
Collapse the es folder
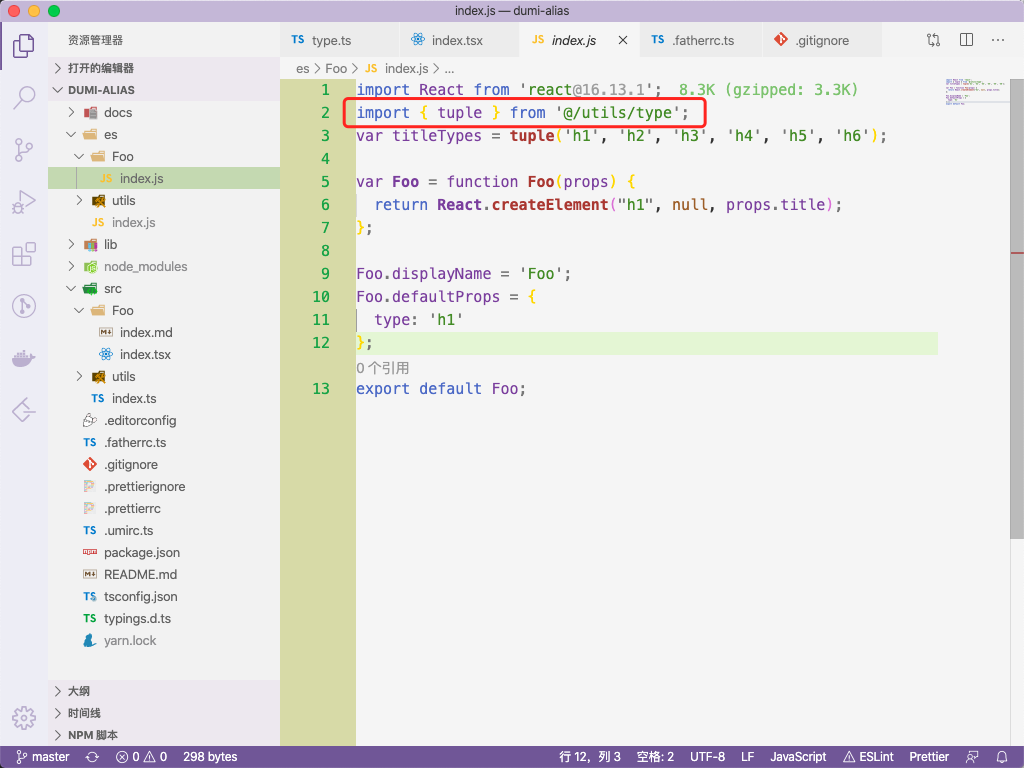point(164,135)
